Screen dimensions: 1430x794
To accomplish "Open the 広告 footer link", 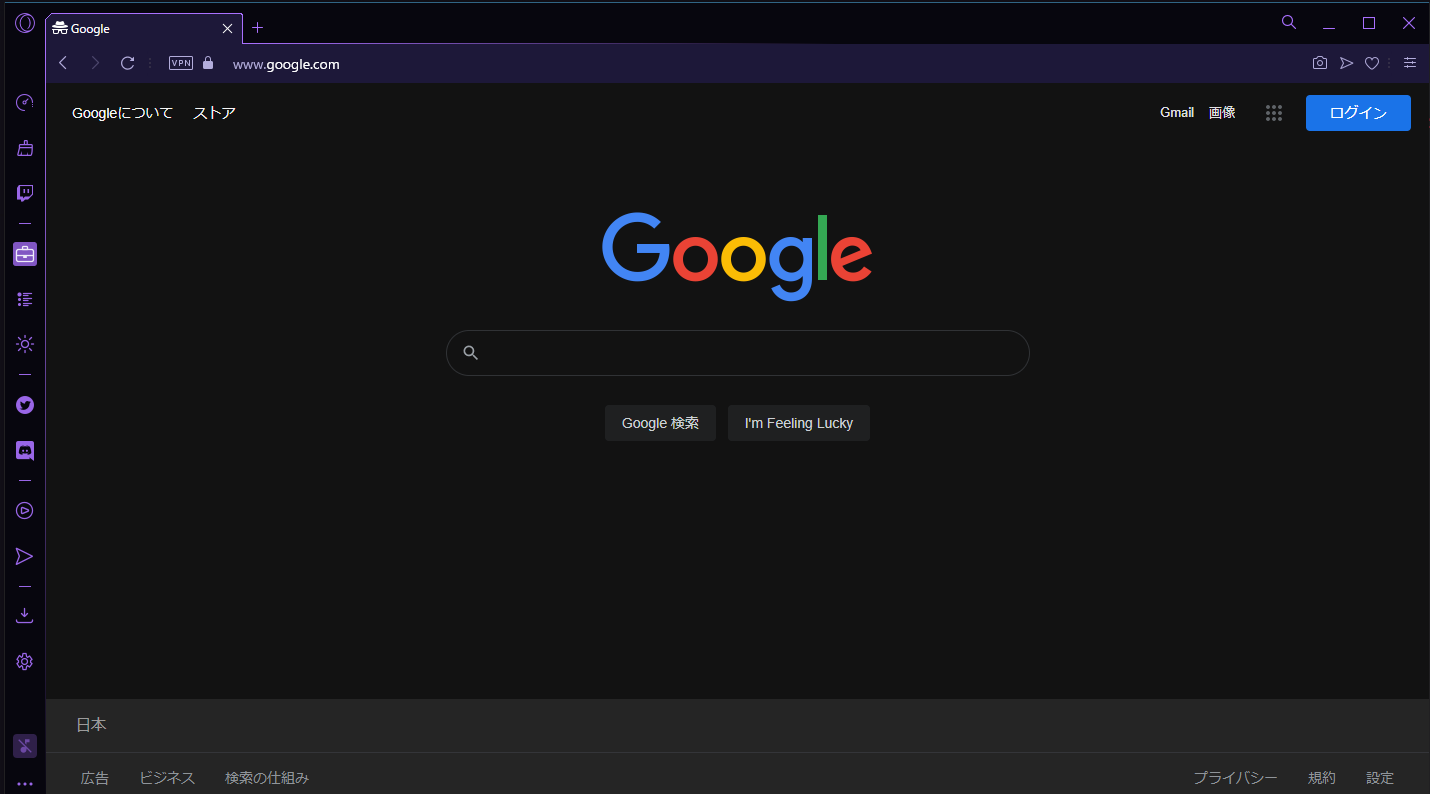I will (x=95, y=778).
